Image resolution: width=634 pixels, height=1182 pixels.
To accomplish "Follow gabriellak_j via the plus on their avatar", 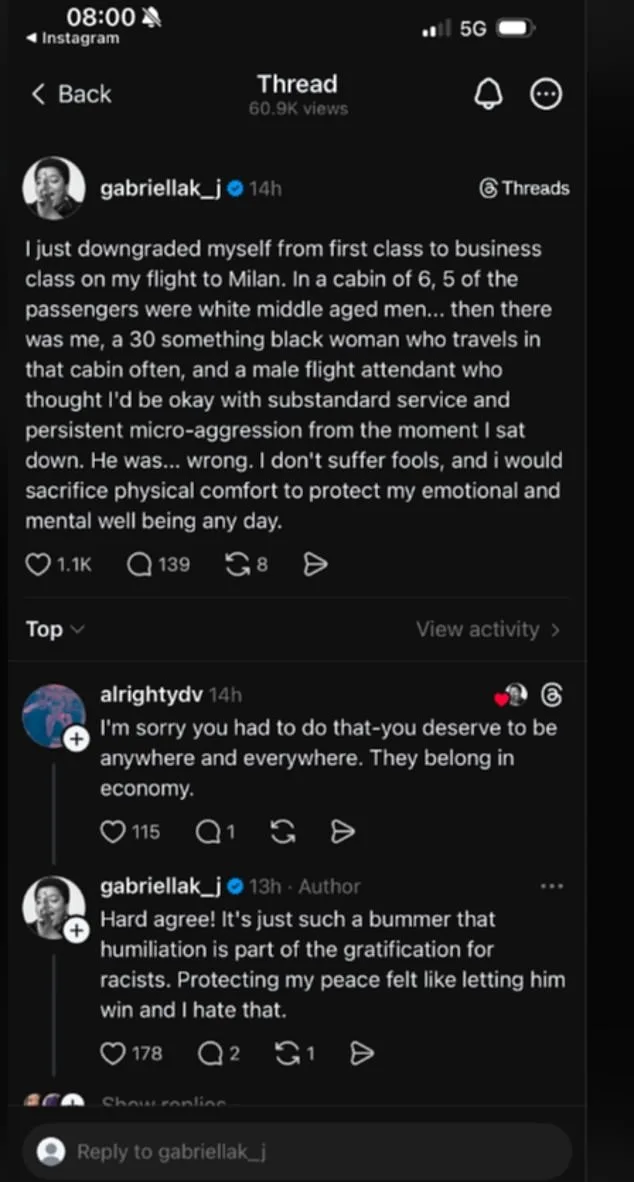I will (x=77, y=931).
